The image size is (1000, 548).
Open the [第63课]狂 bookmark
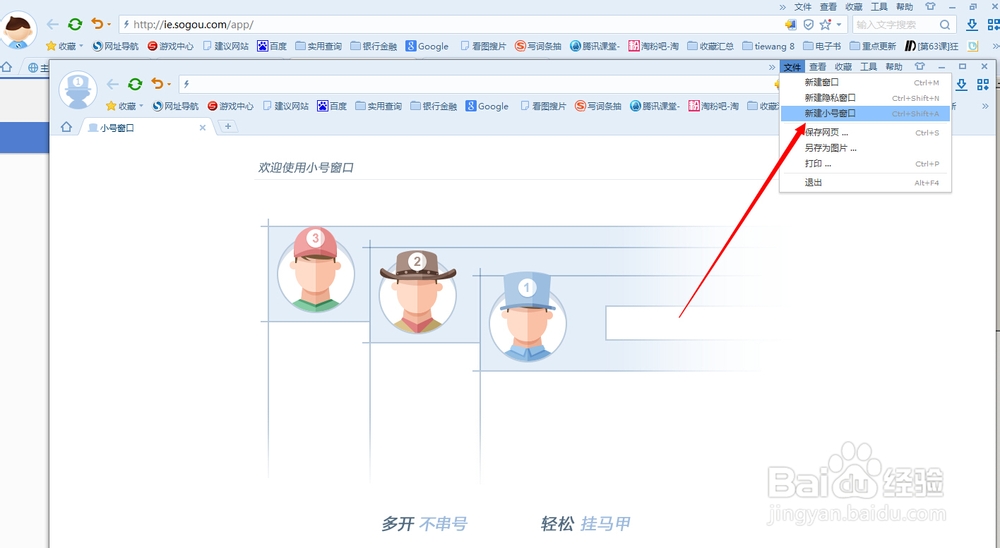932,46
